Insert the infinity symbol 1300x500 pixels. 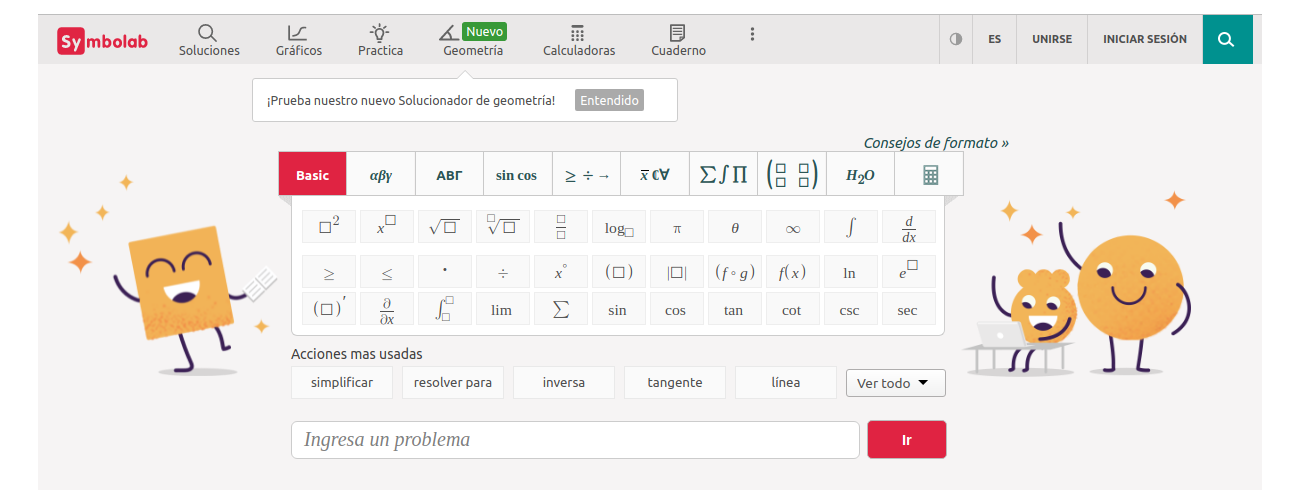point(792,227)
